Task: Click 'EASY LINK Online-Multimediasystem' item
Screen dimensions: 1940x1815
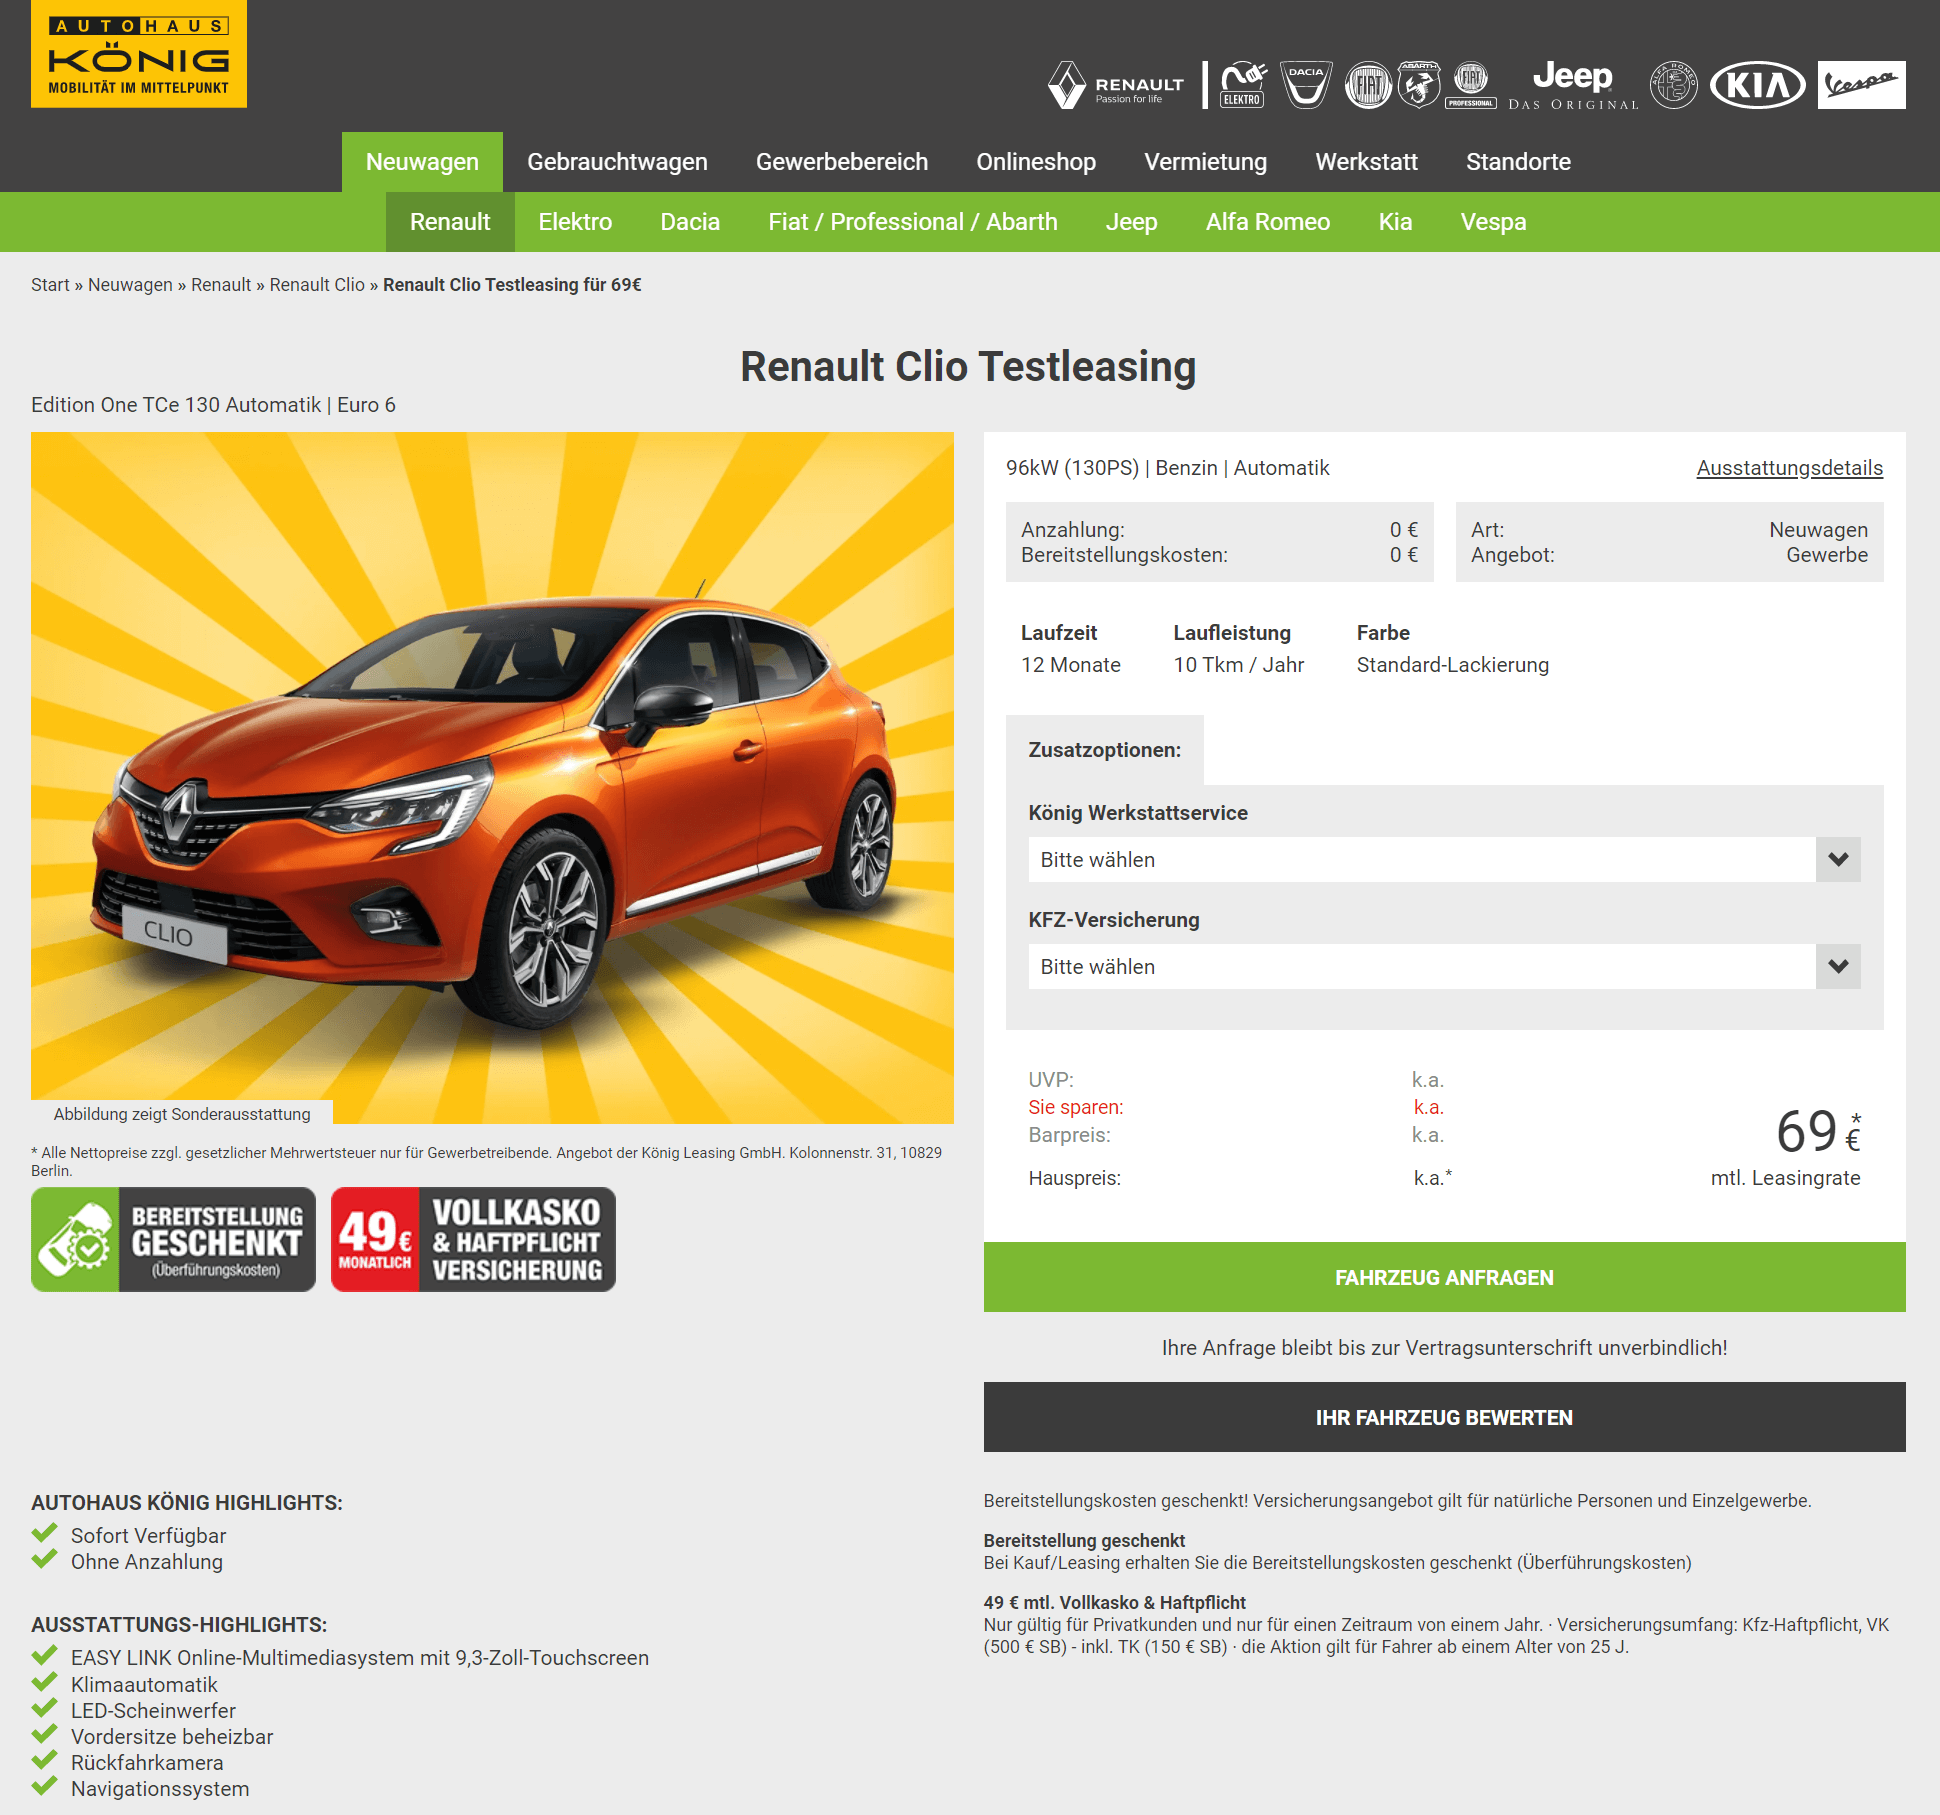Action: tap(360, 1658)
